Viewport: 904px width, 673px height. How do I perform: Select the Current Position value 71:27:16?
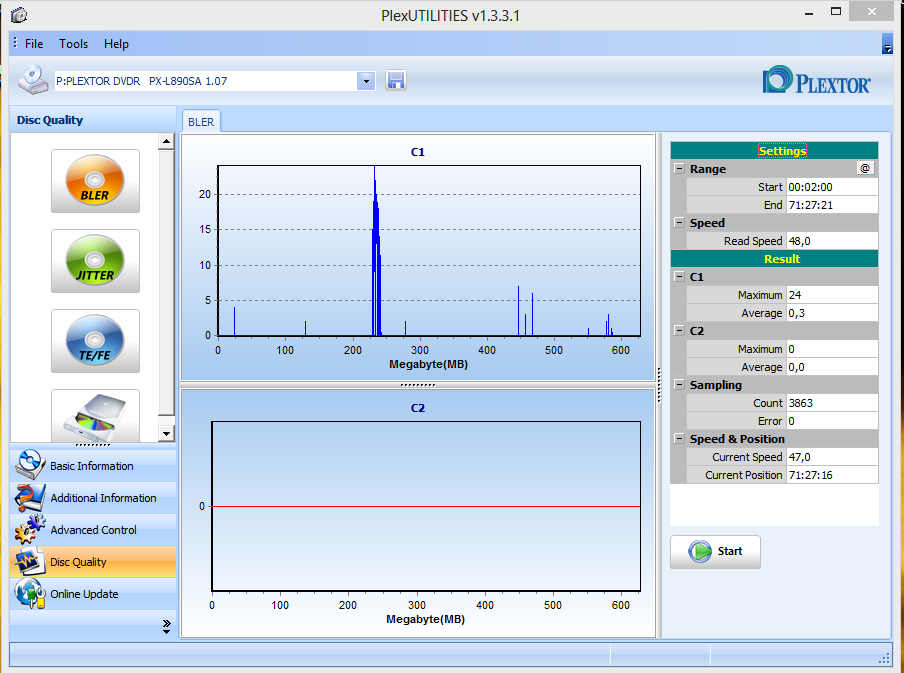tap(832, 475)
